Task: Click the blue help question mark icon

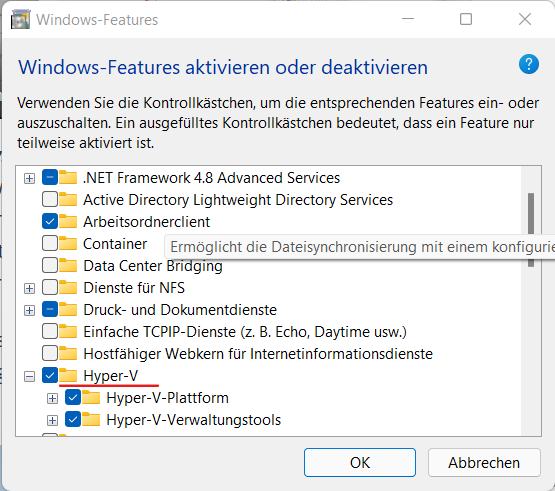Action: [x=529, y=64]
